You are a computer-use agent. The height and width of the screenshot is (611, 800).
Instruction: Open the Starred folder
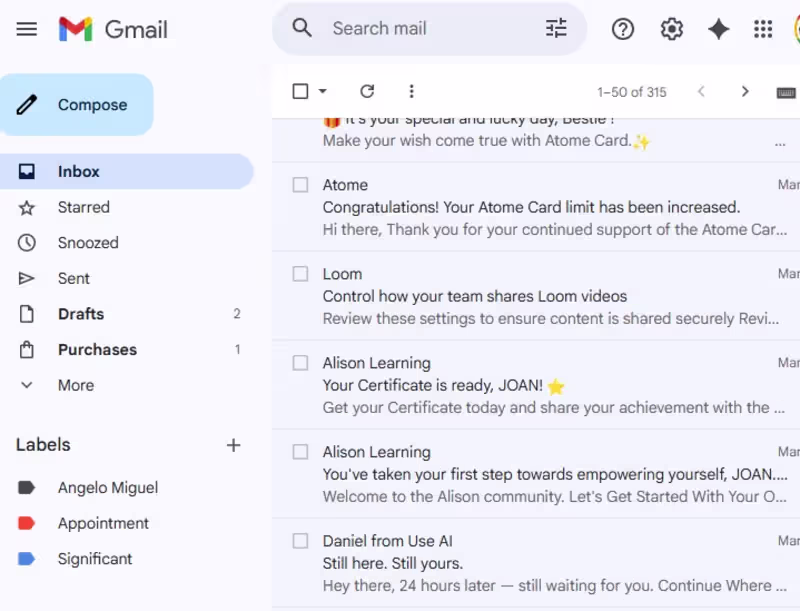[127, 208]
